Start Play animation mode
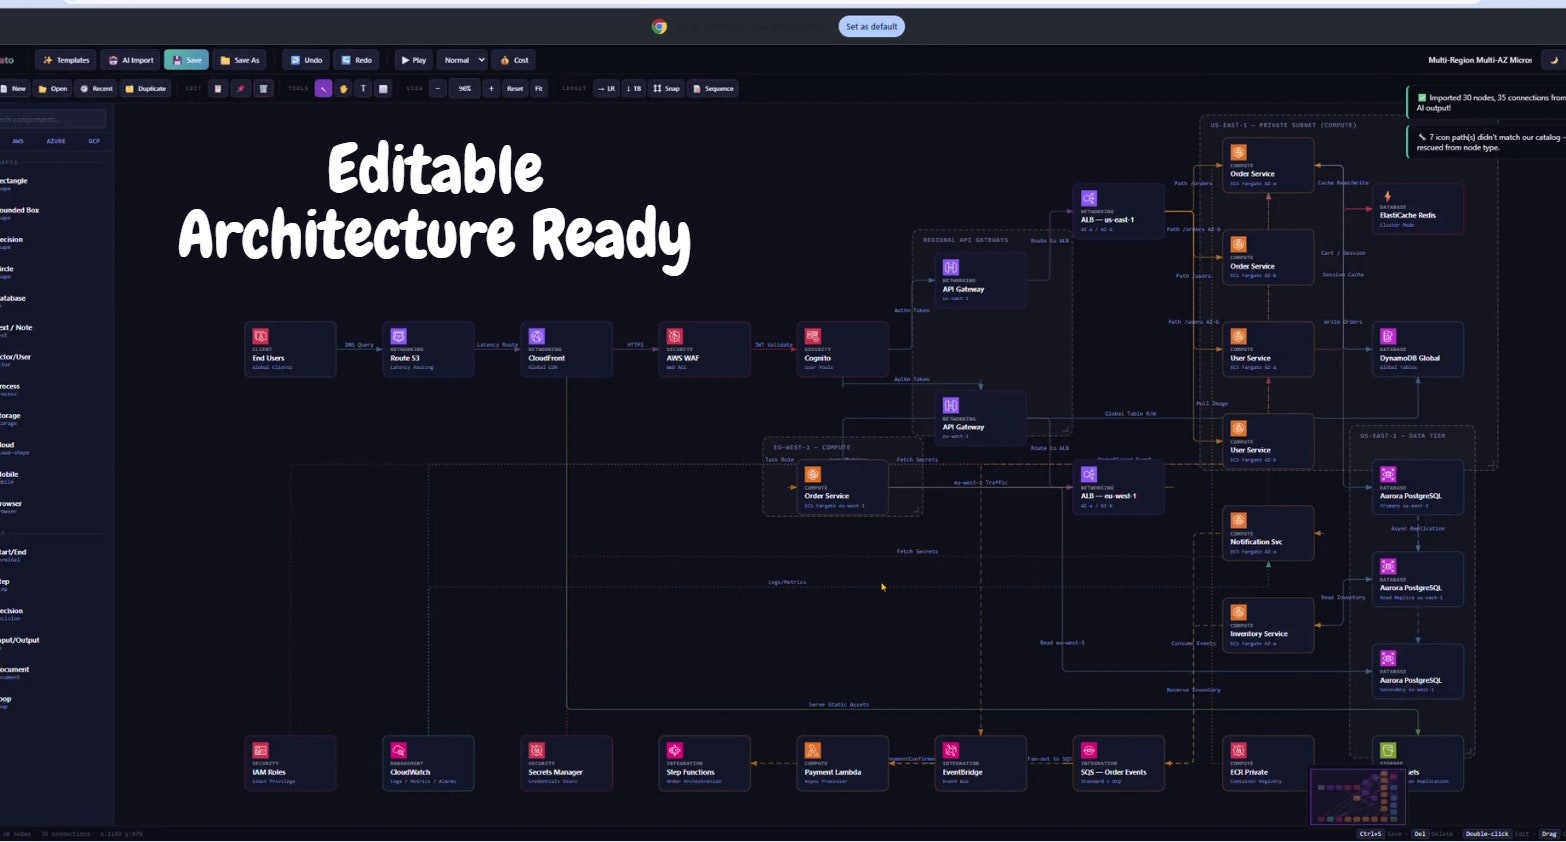The width and height of the screenshot is (1566, 842). (x=413, y=60)
